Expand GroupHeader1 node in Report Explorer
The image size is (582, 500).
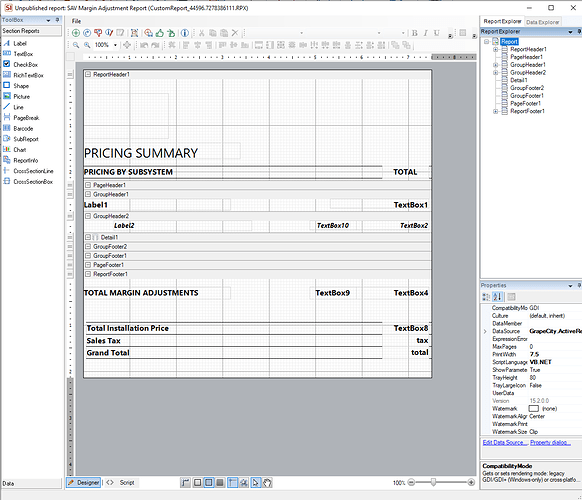coord(496,65)
